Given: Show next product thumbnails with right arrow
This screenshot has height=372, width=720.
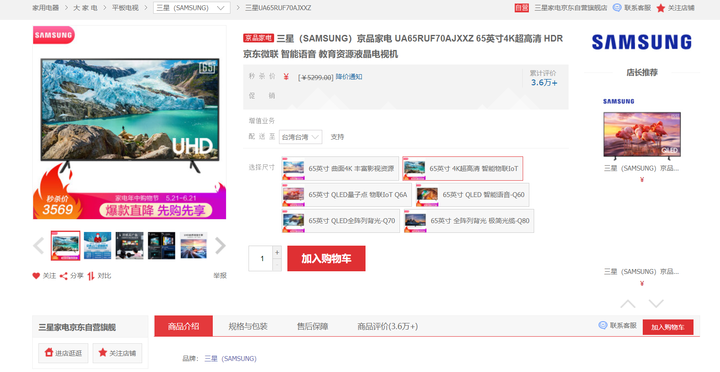Looking at the screenshot, I should (x=220, y=246).
